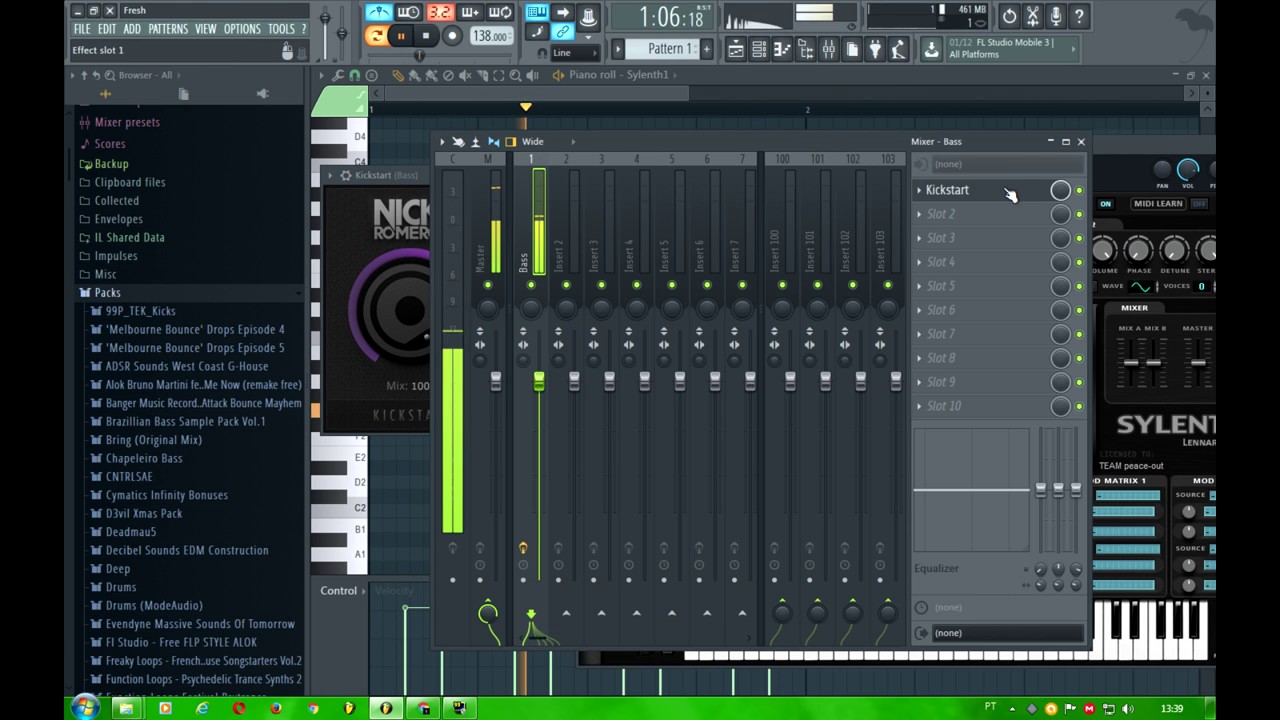Click the 138.000 tempo field
The height and width of the screenshot is (720, 1280).
coord(491,36)
